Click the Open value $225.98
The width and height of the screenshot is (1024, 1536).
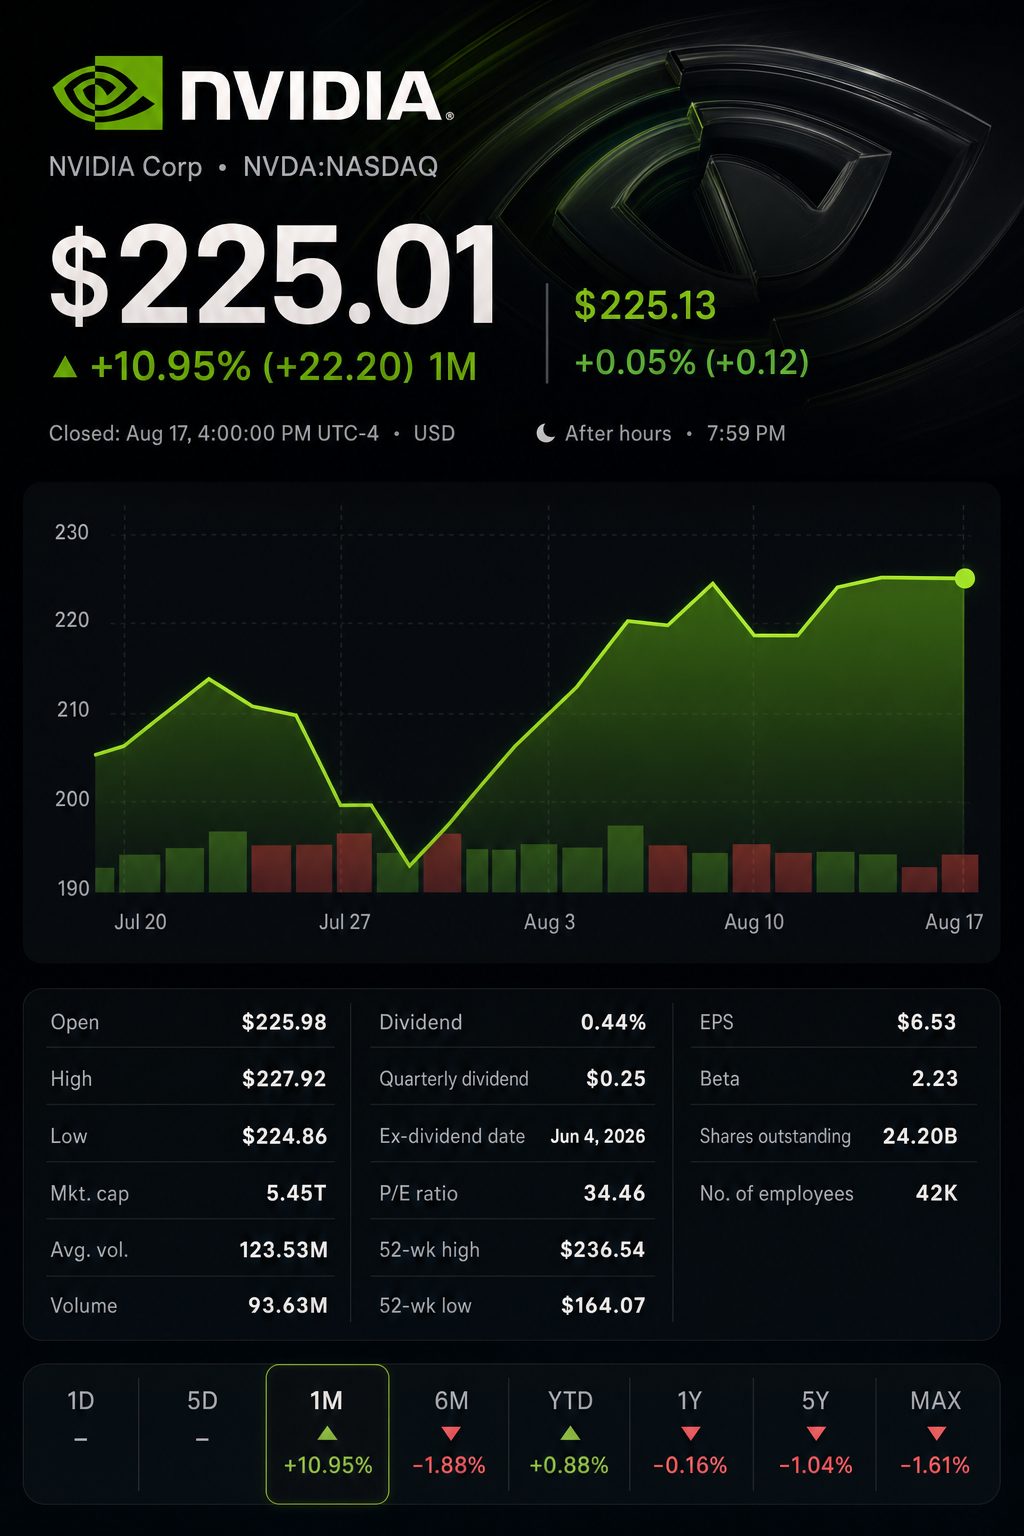(284, 1022)
